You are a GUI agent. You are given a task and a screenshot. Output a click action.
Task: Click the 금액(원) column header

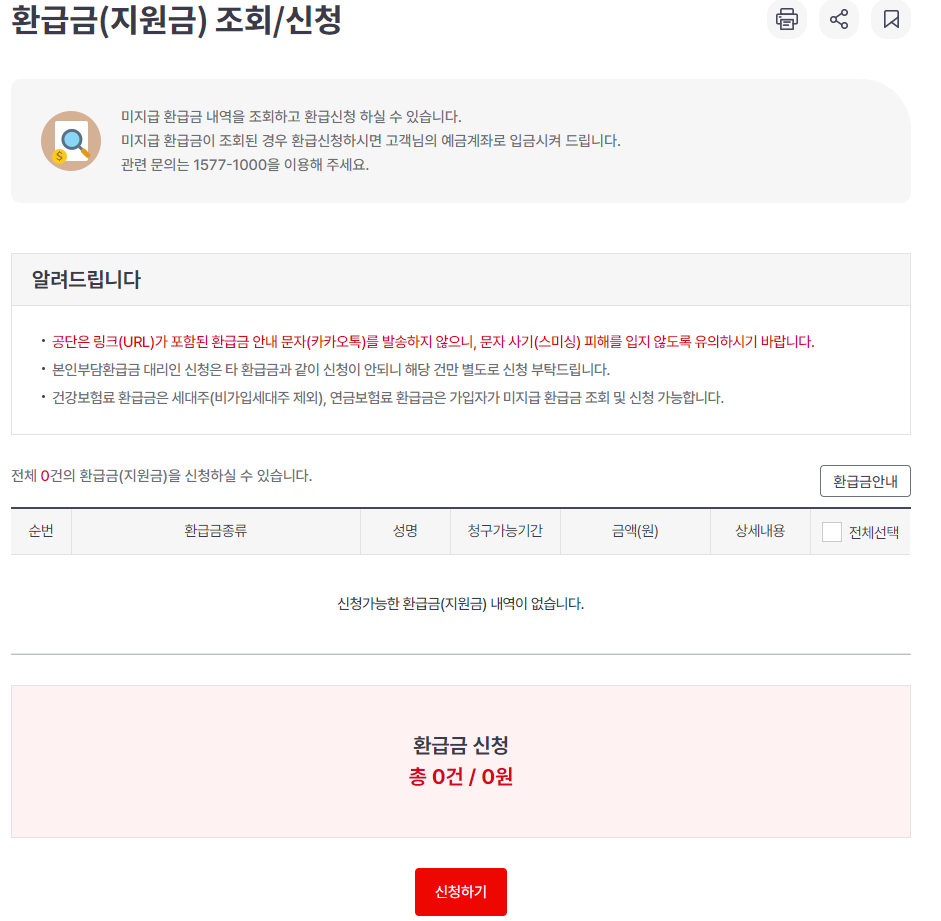tap(635, 531)
